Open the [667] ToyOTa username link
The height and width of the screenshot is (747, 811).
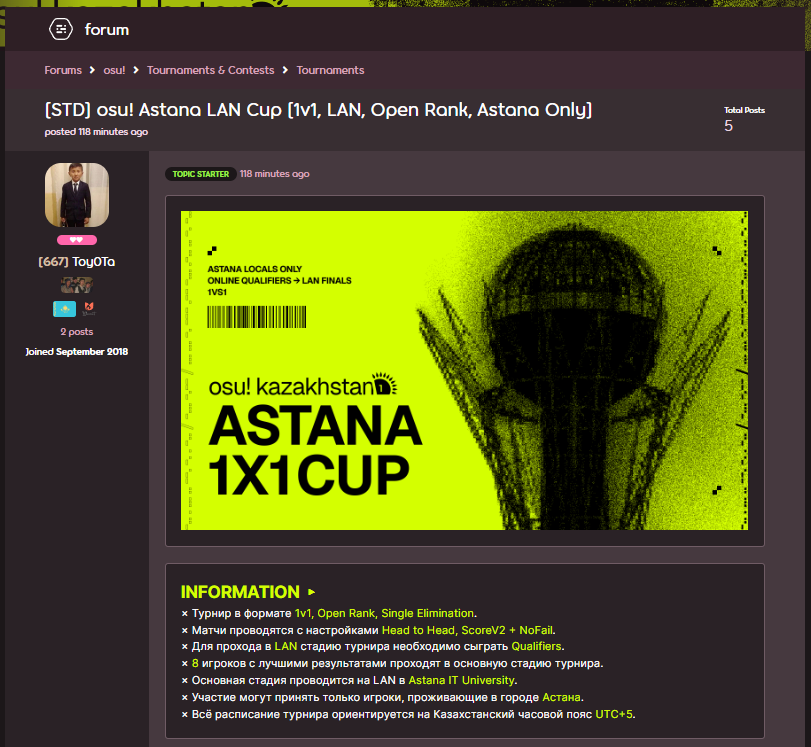point(77,262)
